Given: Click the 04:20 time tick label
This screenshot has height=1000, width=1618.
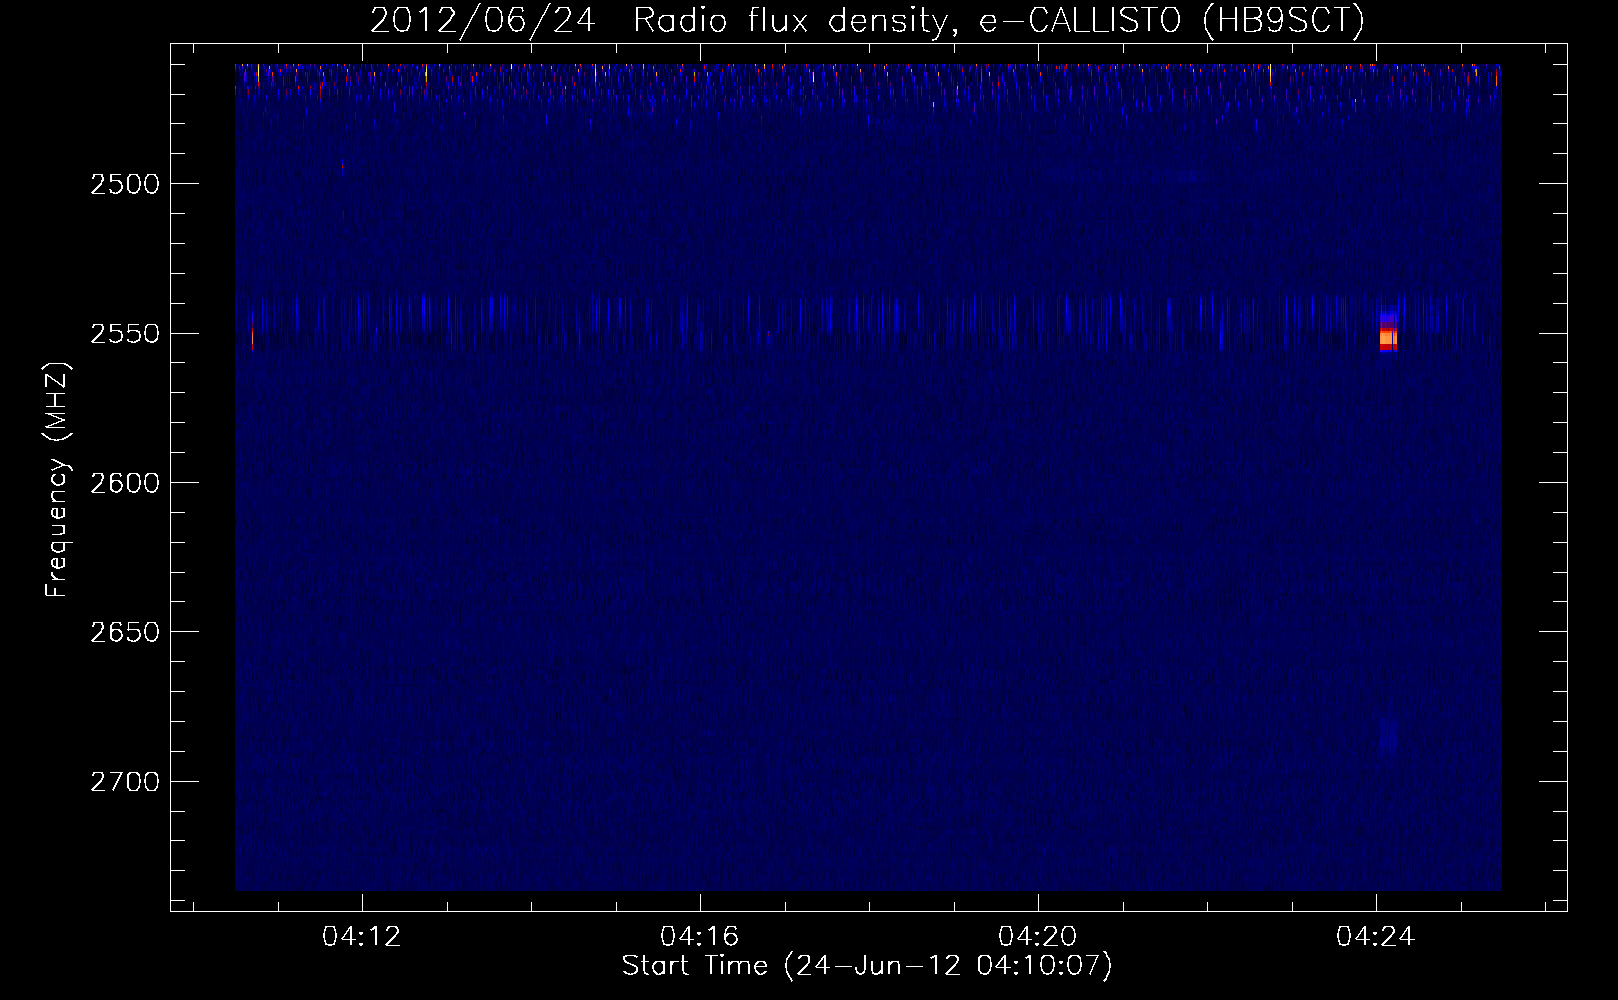Looking at the screenshot, I should pyautogui.click(x=1039, y=936).
